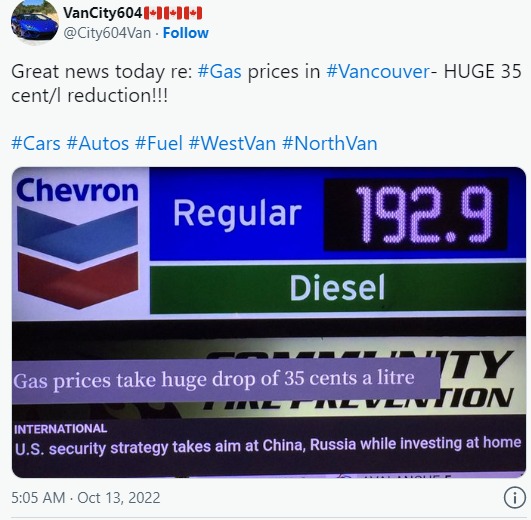
Task: Follow the VanCity604 account
Action: click(186, 33)
